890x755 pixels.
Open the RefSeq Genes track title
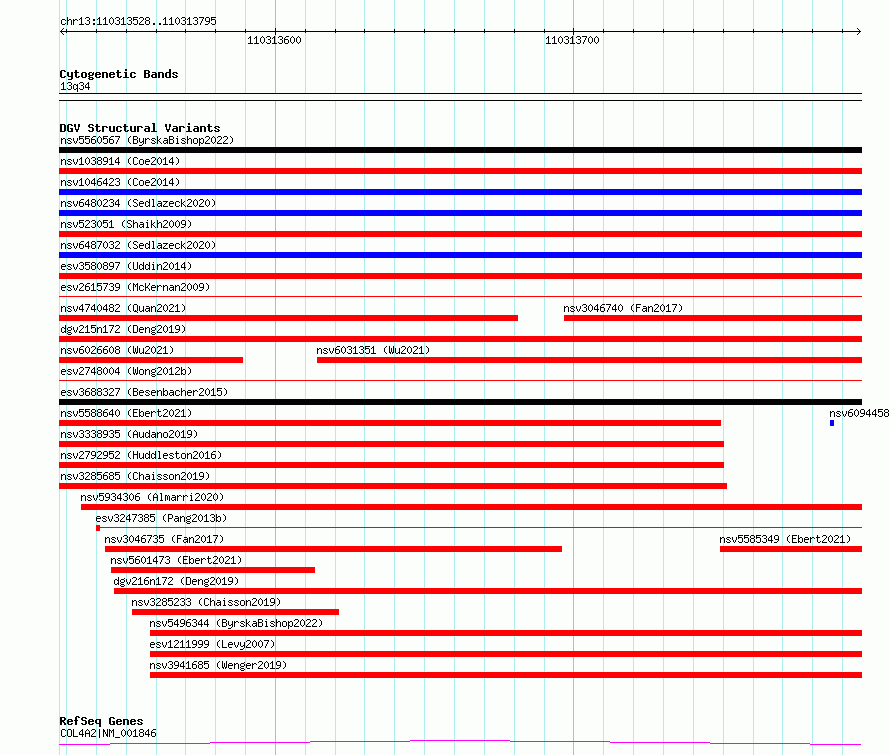[x=101, y=721]
